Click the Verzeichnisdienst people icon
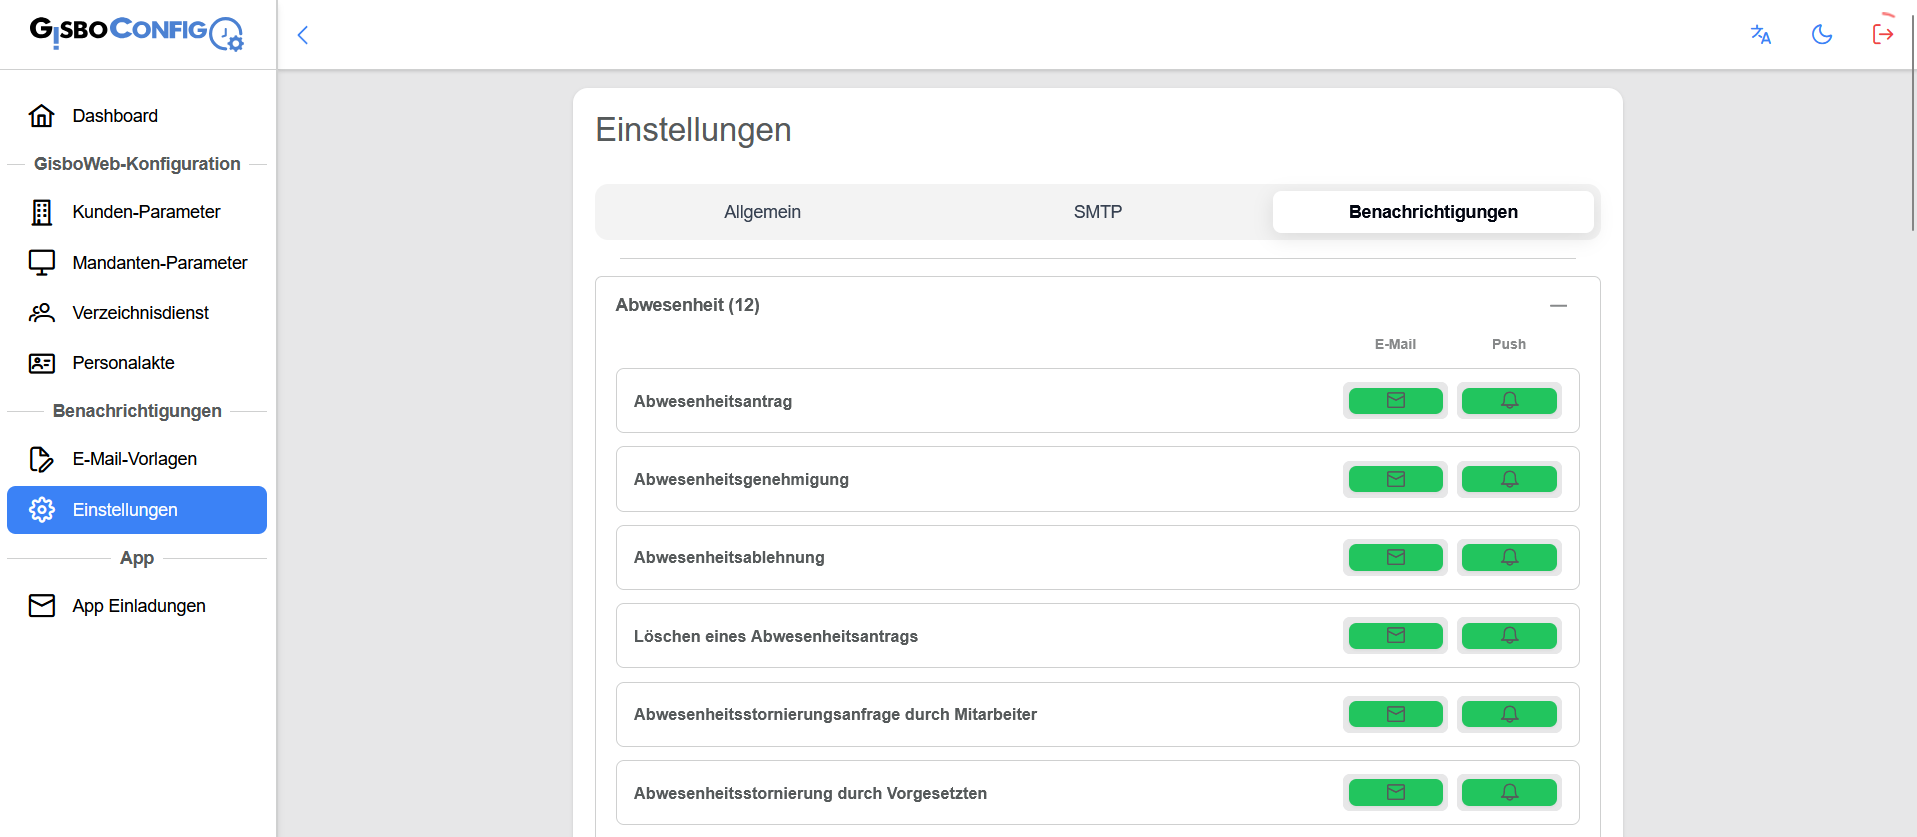Viewport: 1917px width, 837px height. [x=42, y=313]
